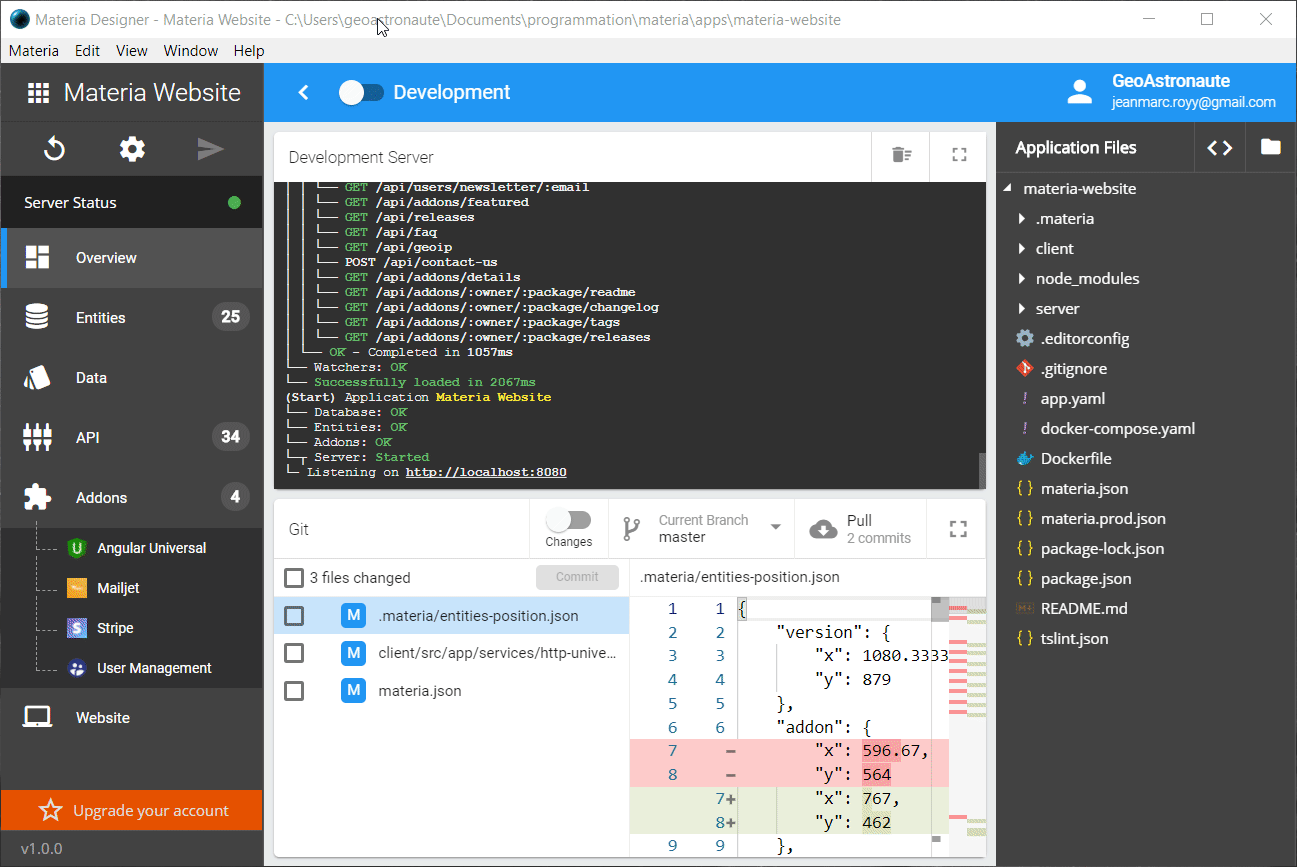The width and height of the screenshot is (1297, 867).
Task: Click the Dockerfile whale icon
Action: (1024, 459)
